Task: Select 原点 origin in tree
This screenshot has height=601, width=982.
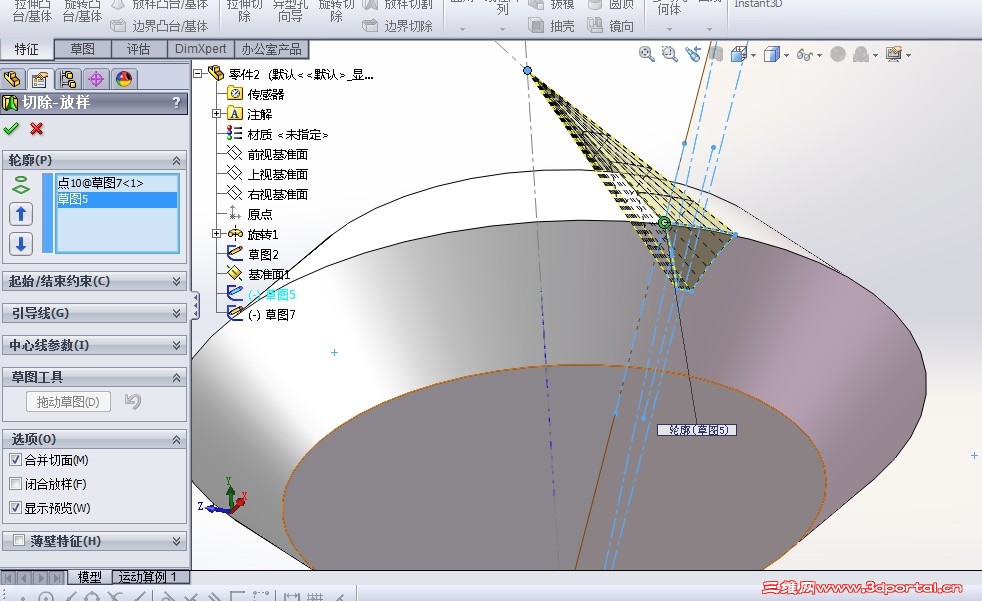Action: tap(260, 214)
